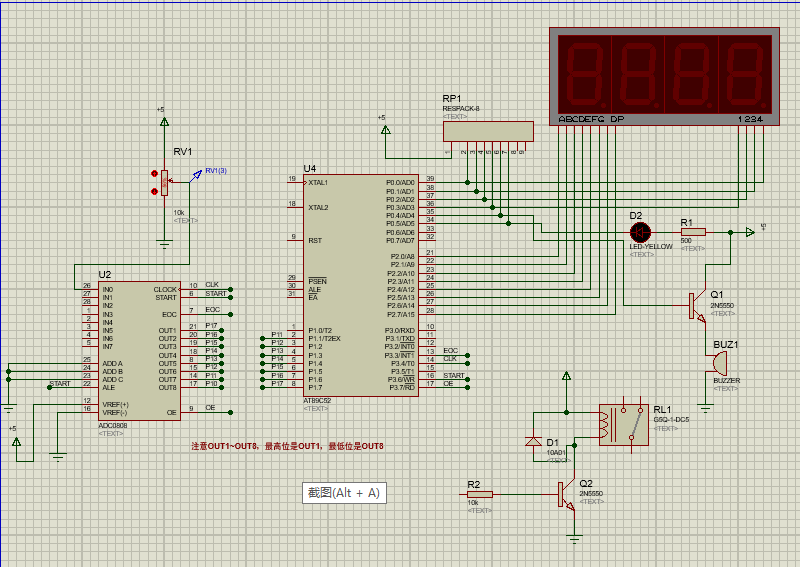Select the RP1 RESPACK-8 resistor pack
Image resolution: width=800 pixels, height=567 pixels.
[x=488, y=131]
